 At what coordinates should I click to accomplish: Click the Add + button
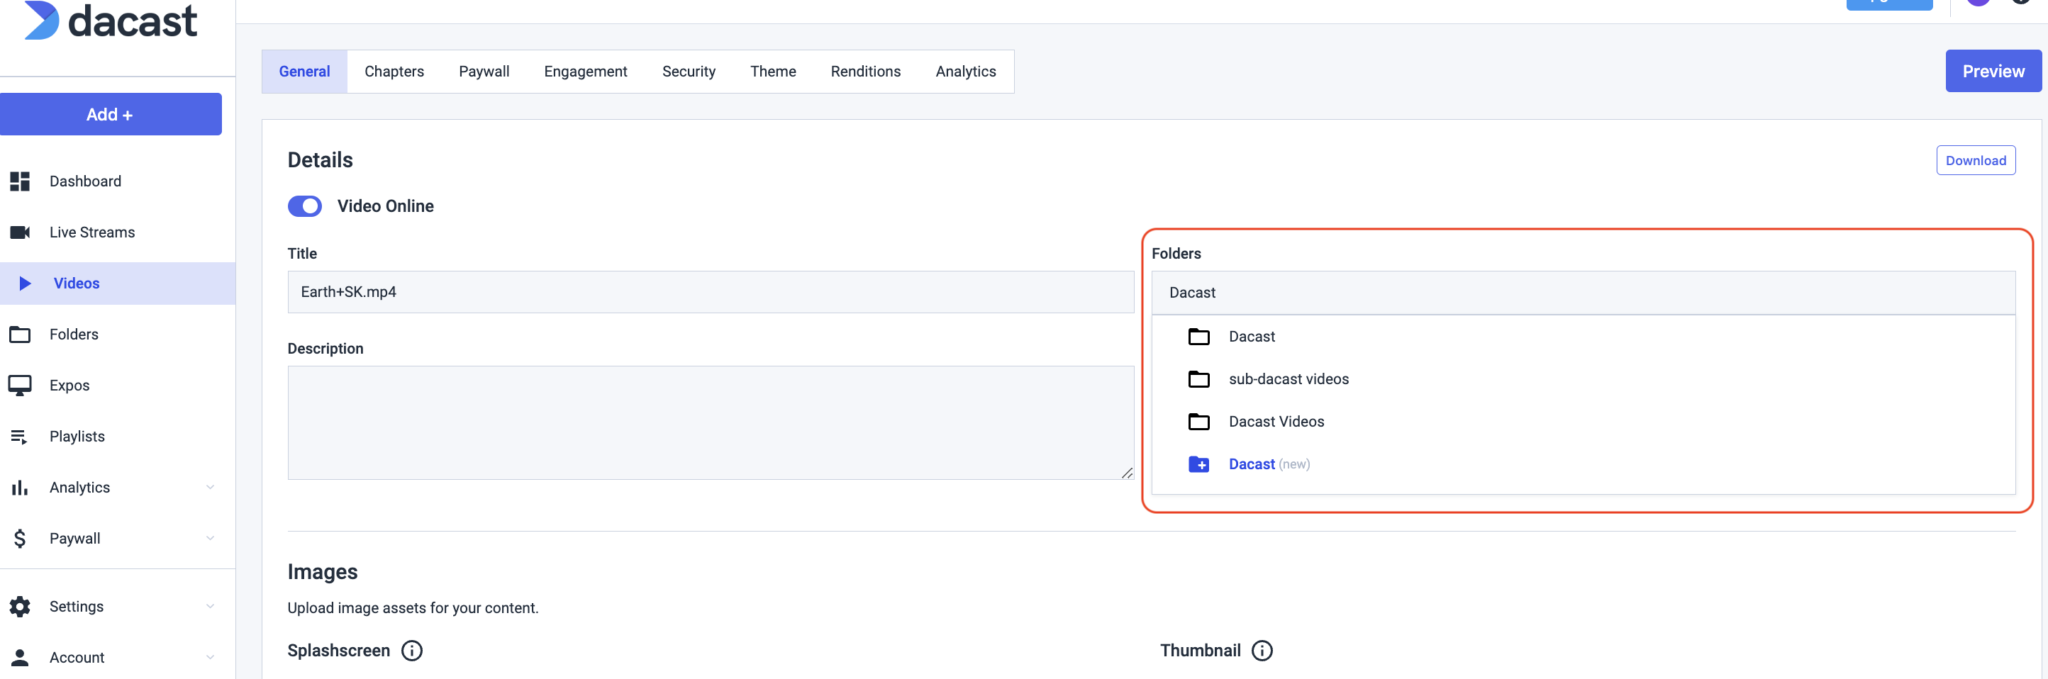click(111, 114)
